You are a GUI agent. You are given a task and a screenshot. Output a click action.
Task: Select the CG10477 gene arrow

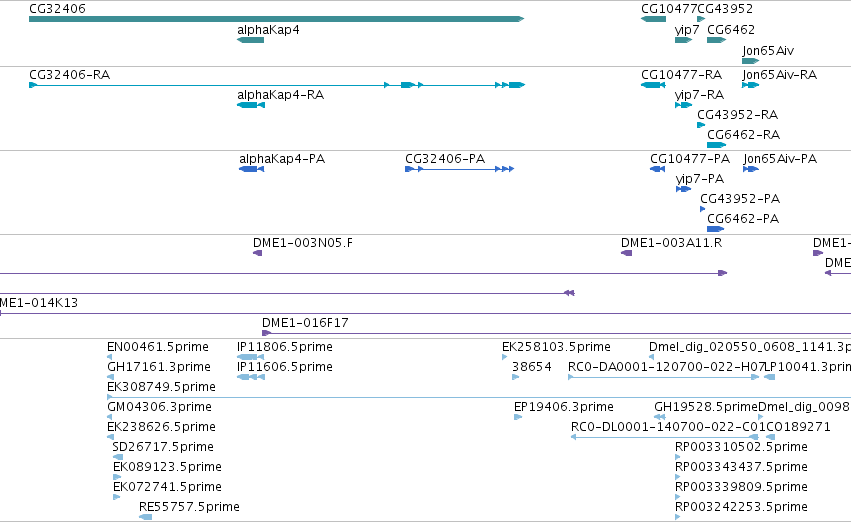click(x=653, y=19)
